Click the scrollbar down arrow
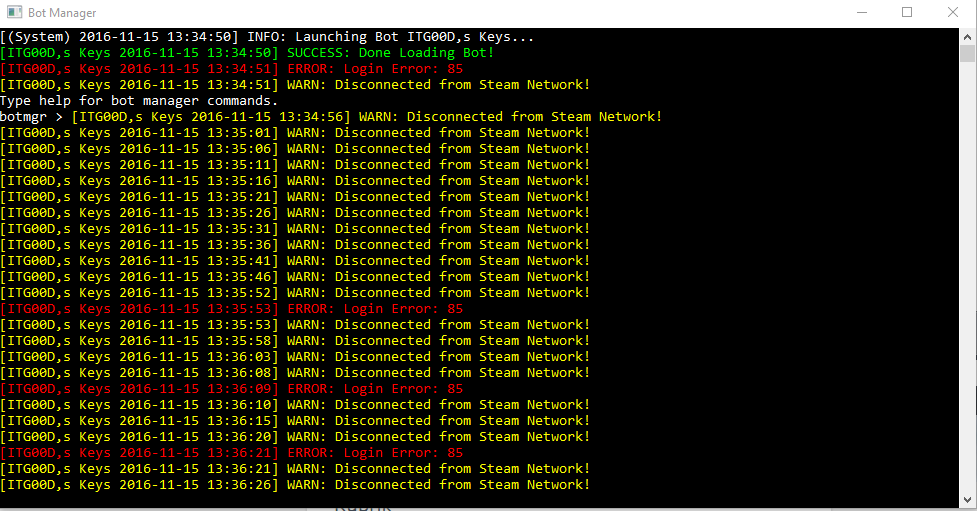This screenshot has width=977, height=511. (x=968, y=500)
